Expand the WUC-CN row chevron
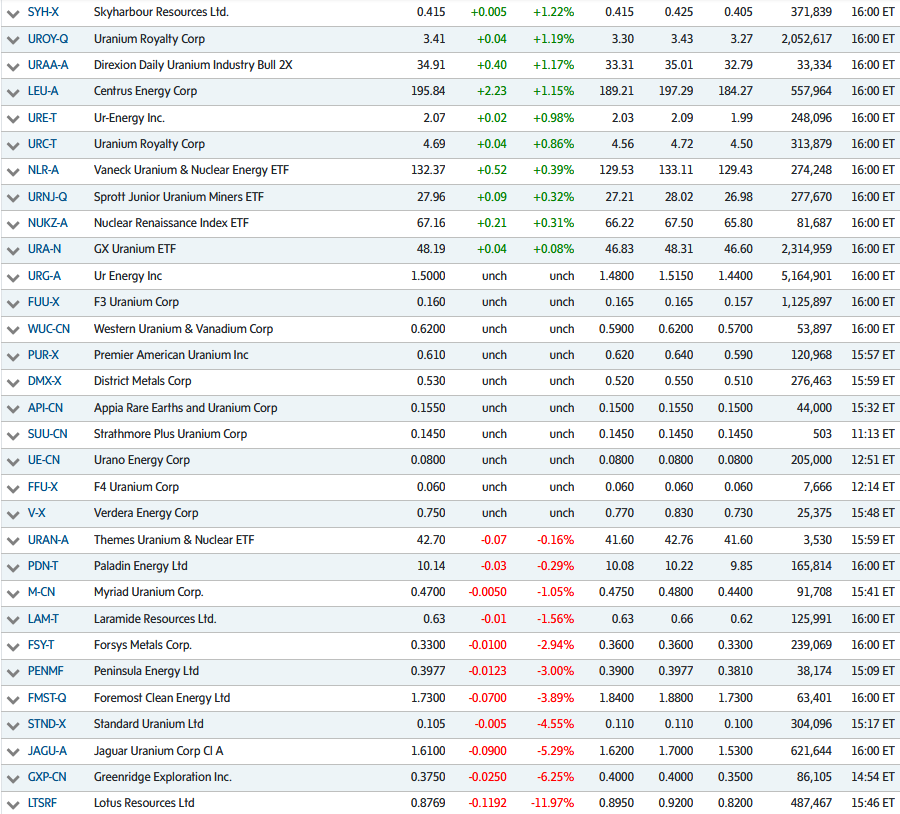 13,330
